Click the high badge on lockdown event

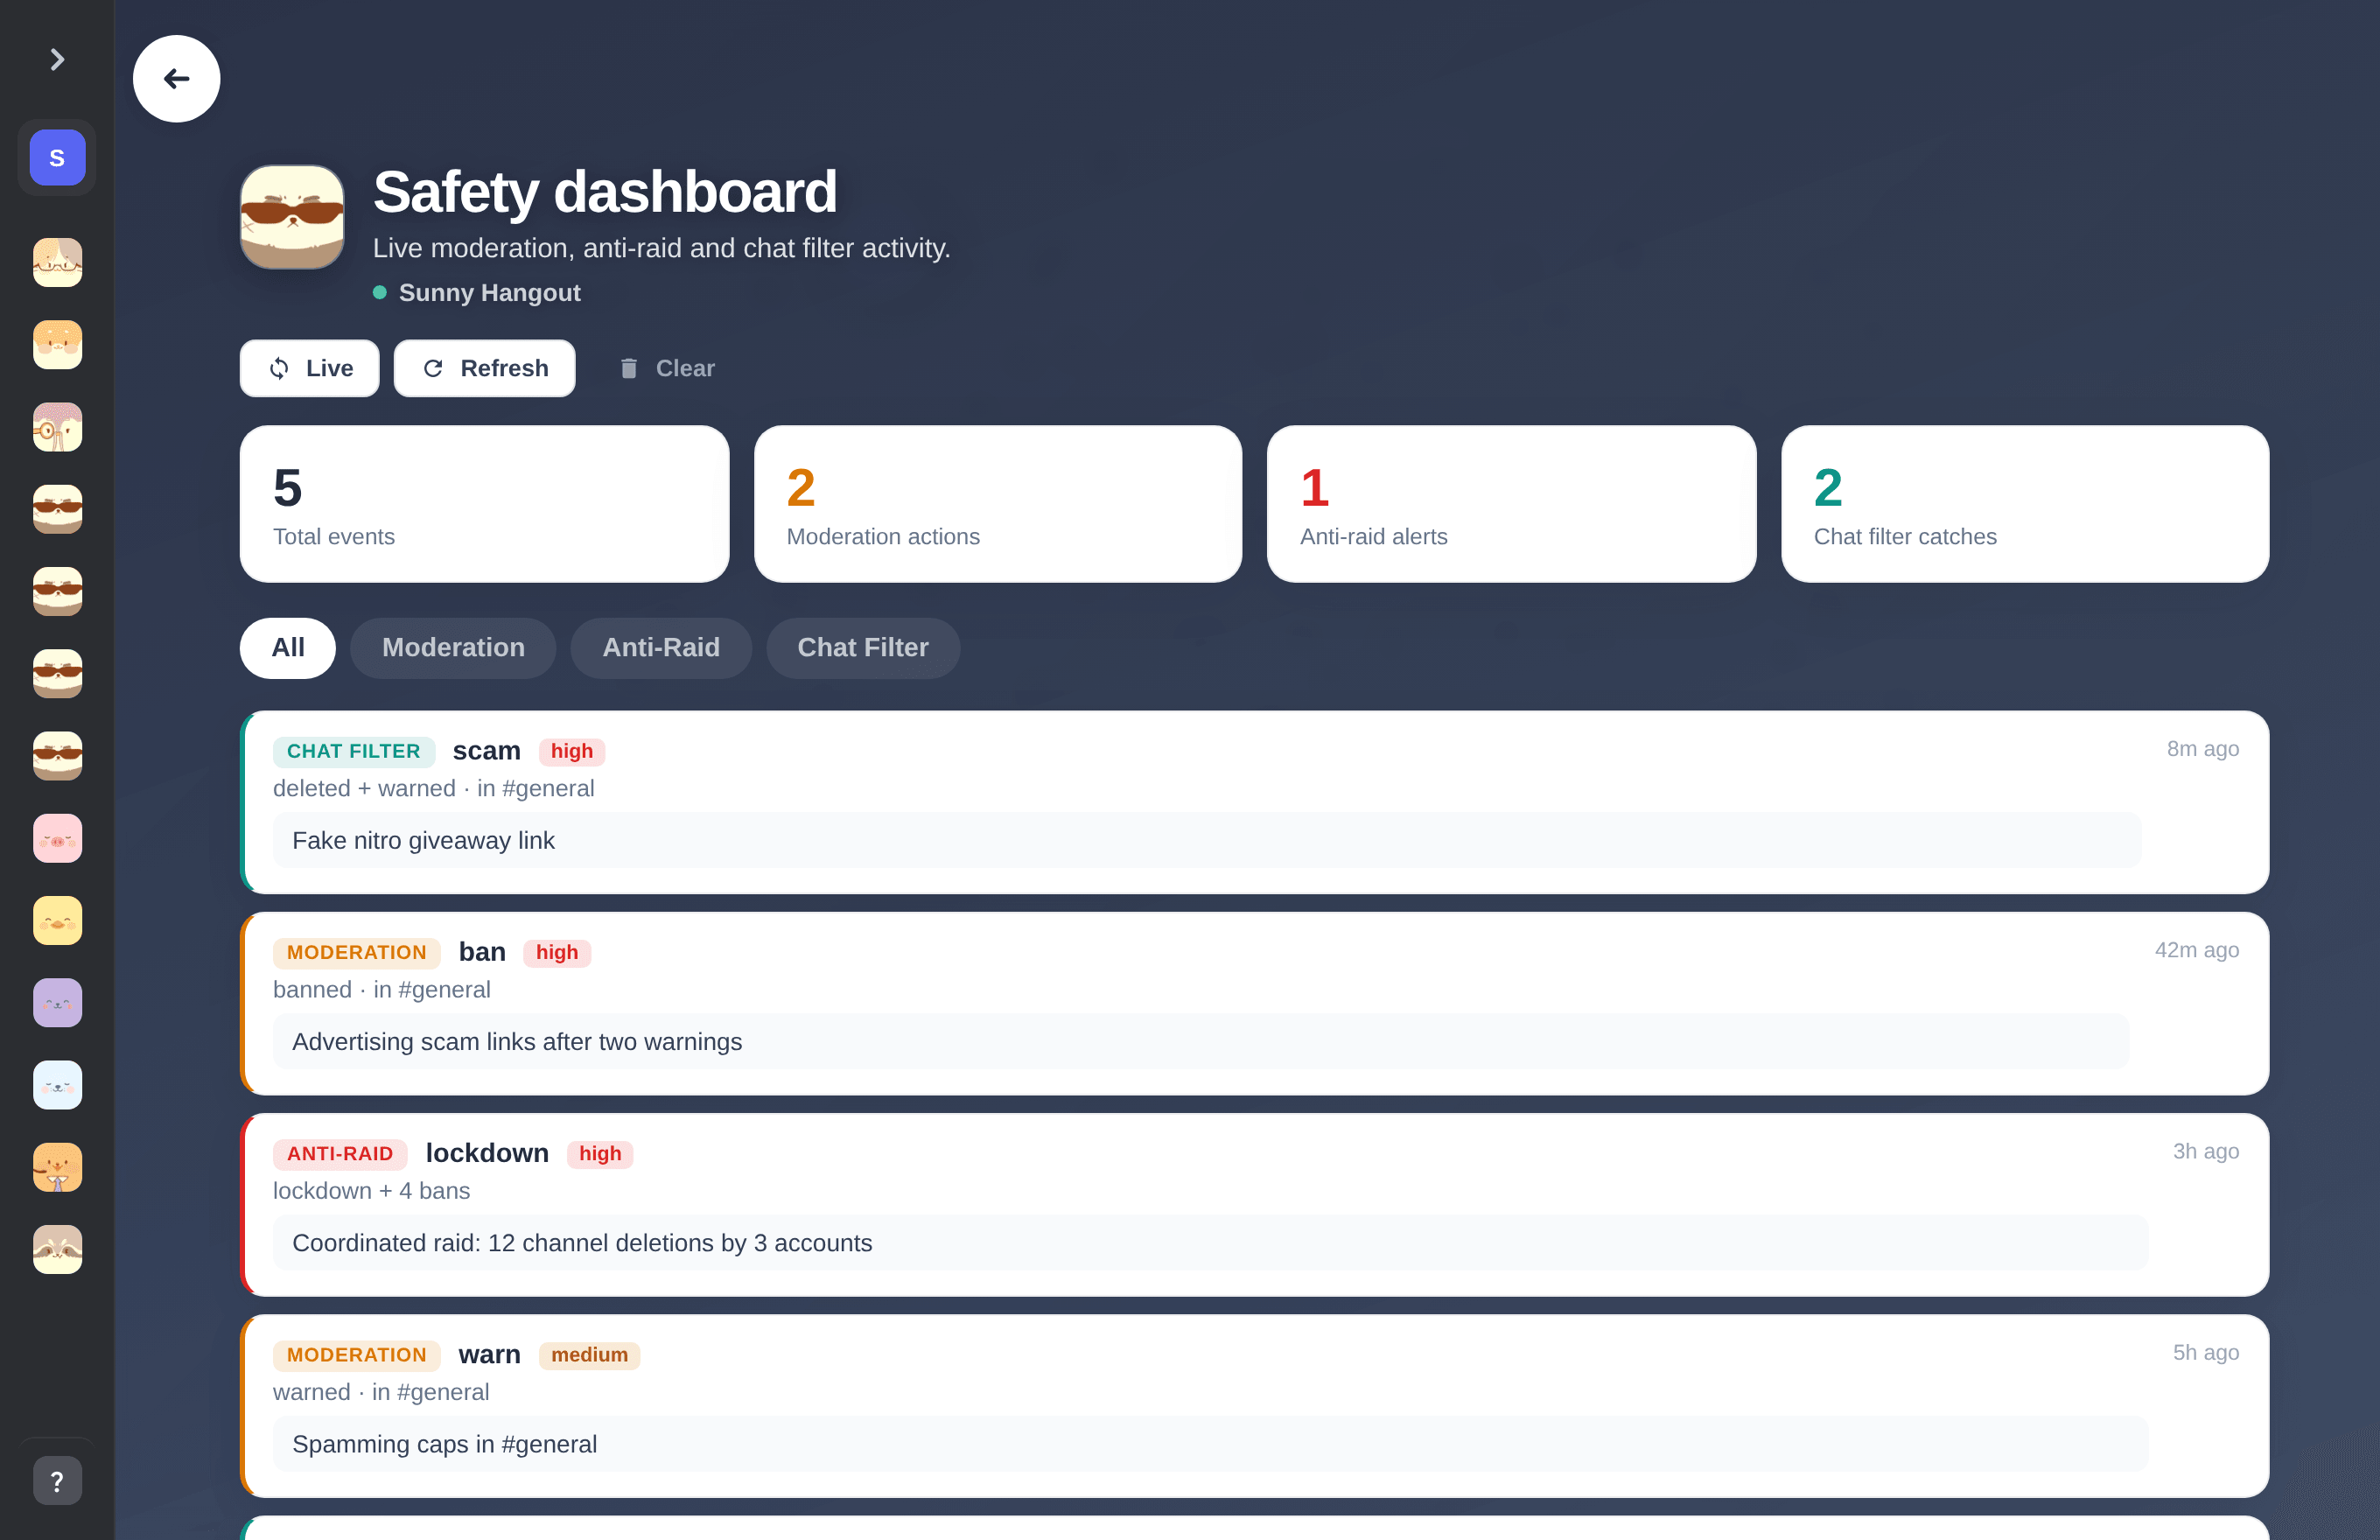[600, 1153]
